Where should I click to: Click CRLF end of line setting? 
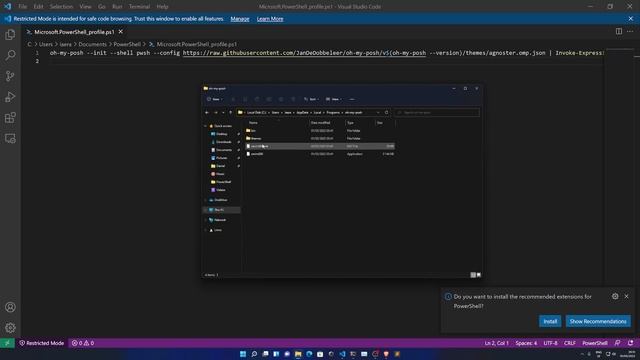click(x=569, y=343)
